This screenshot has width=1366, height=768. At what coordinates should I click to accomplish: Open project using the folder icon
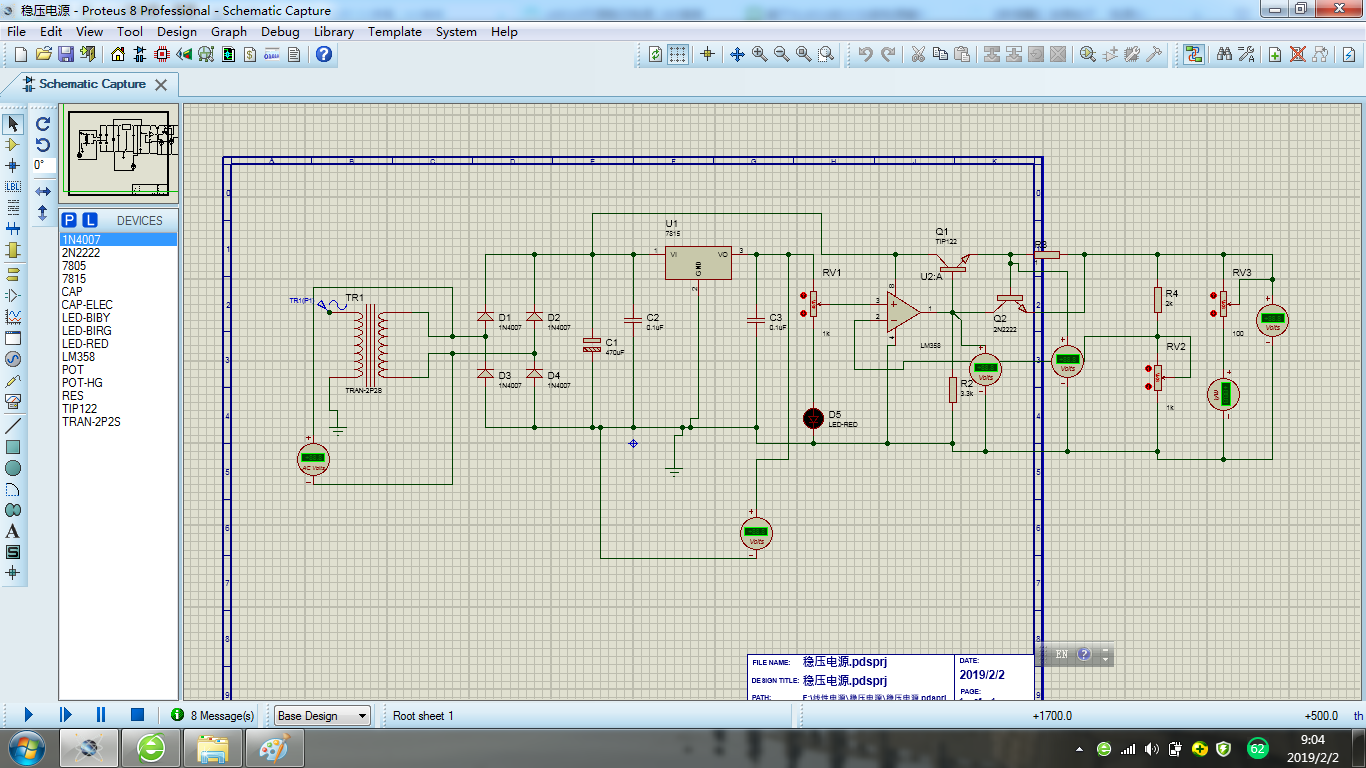point(43,54)
